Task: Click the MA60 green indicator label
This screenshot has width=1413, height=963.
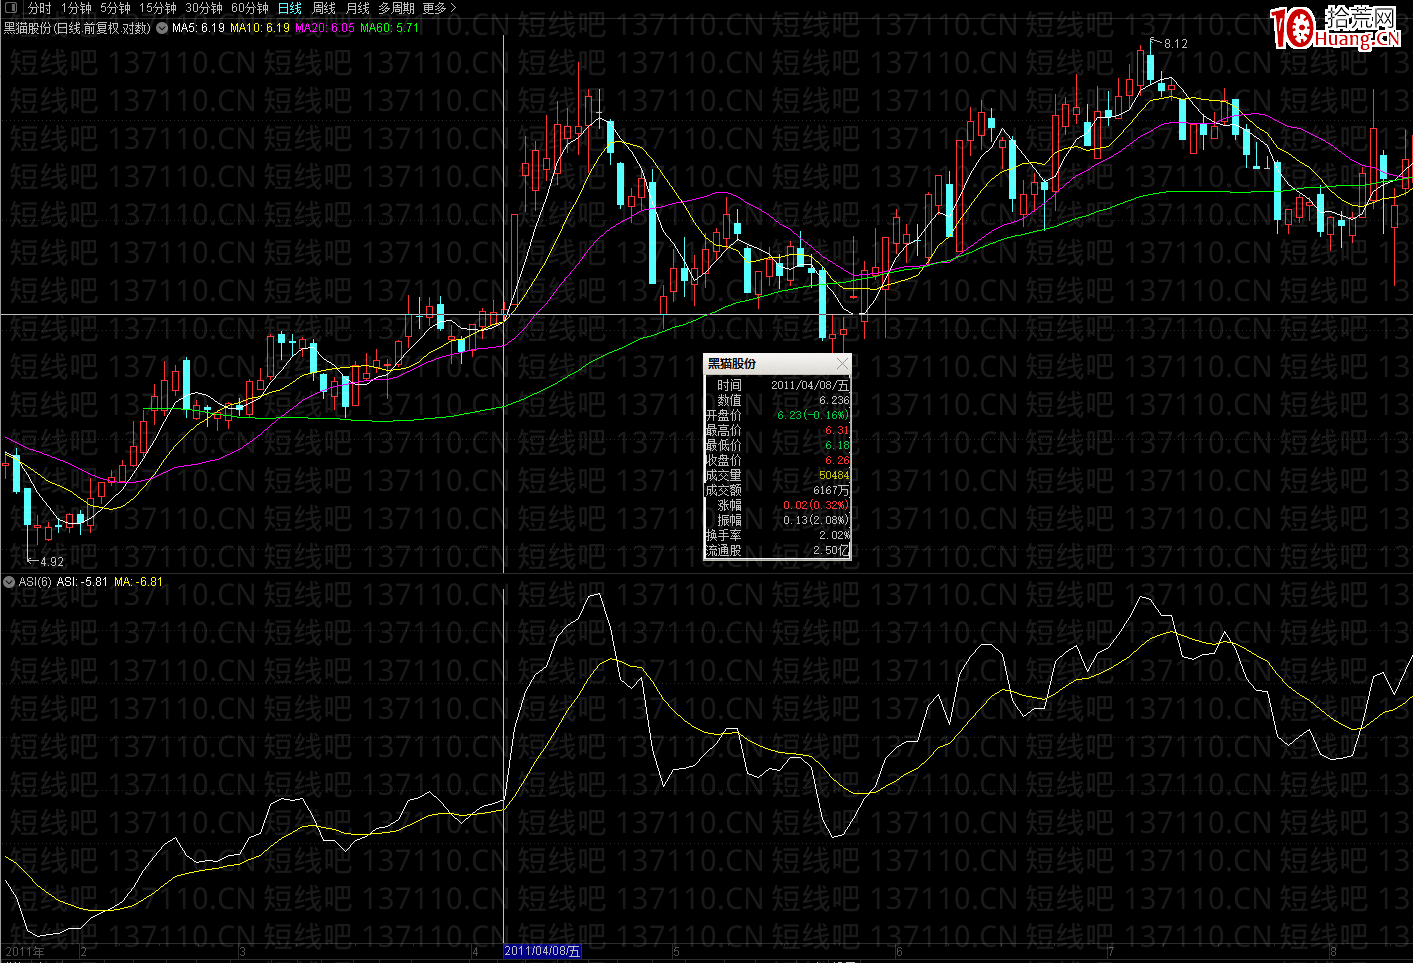Action: [390, 28]
